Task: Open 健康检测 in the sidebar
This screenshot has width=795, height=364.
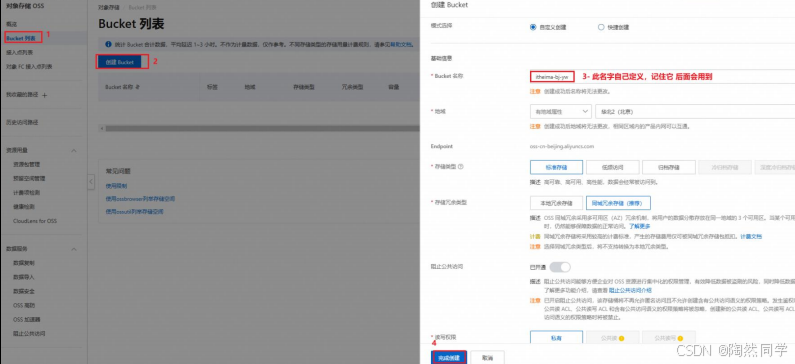Action: (x=24, y=207)
